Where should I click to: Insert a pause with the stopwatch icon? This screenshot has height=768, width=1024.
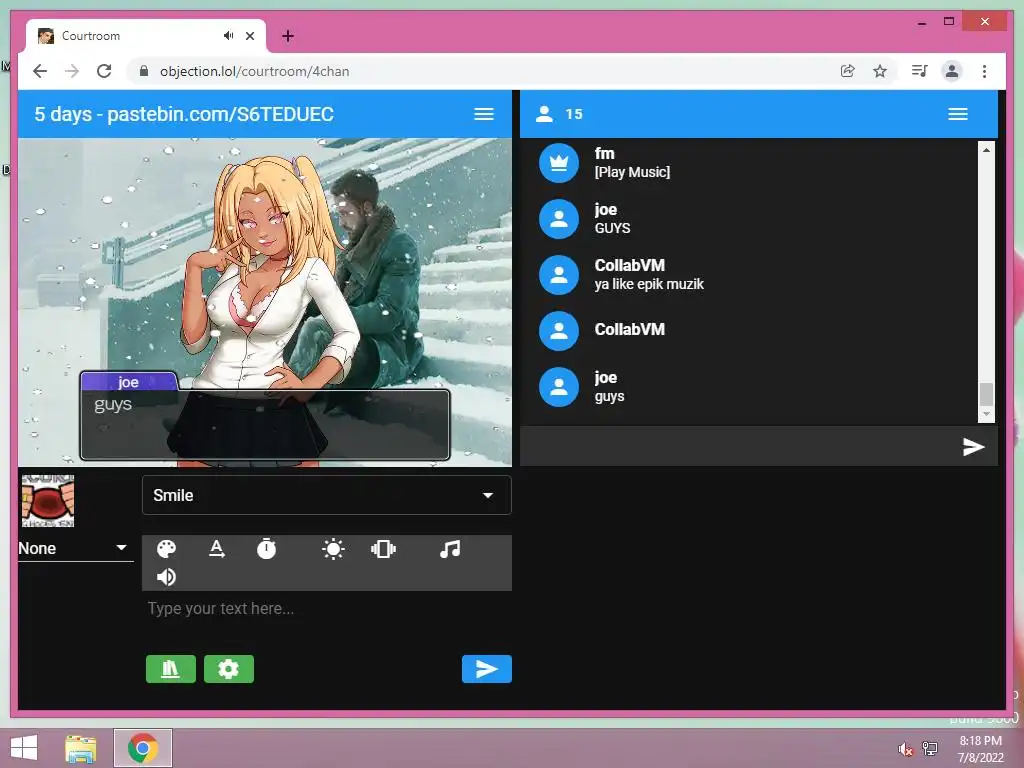[x=266, y=549]
